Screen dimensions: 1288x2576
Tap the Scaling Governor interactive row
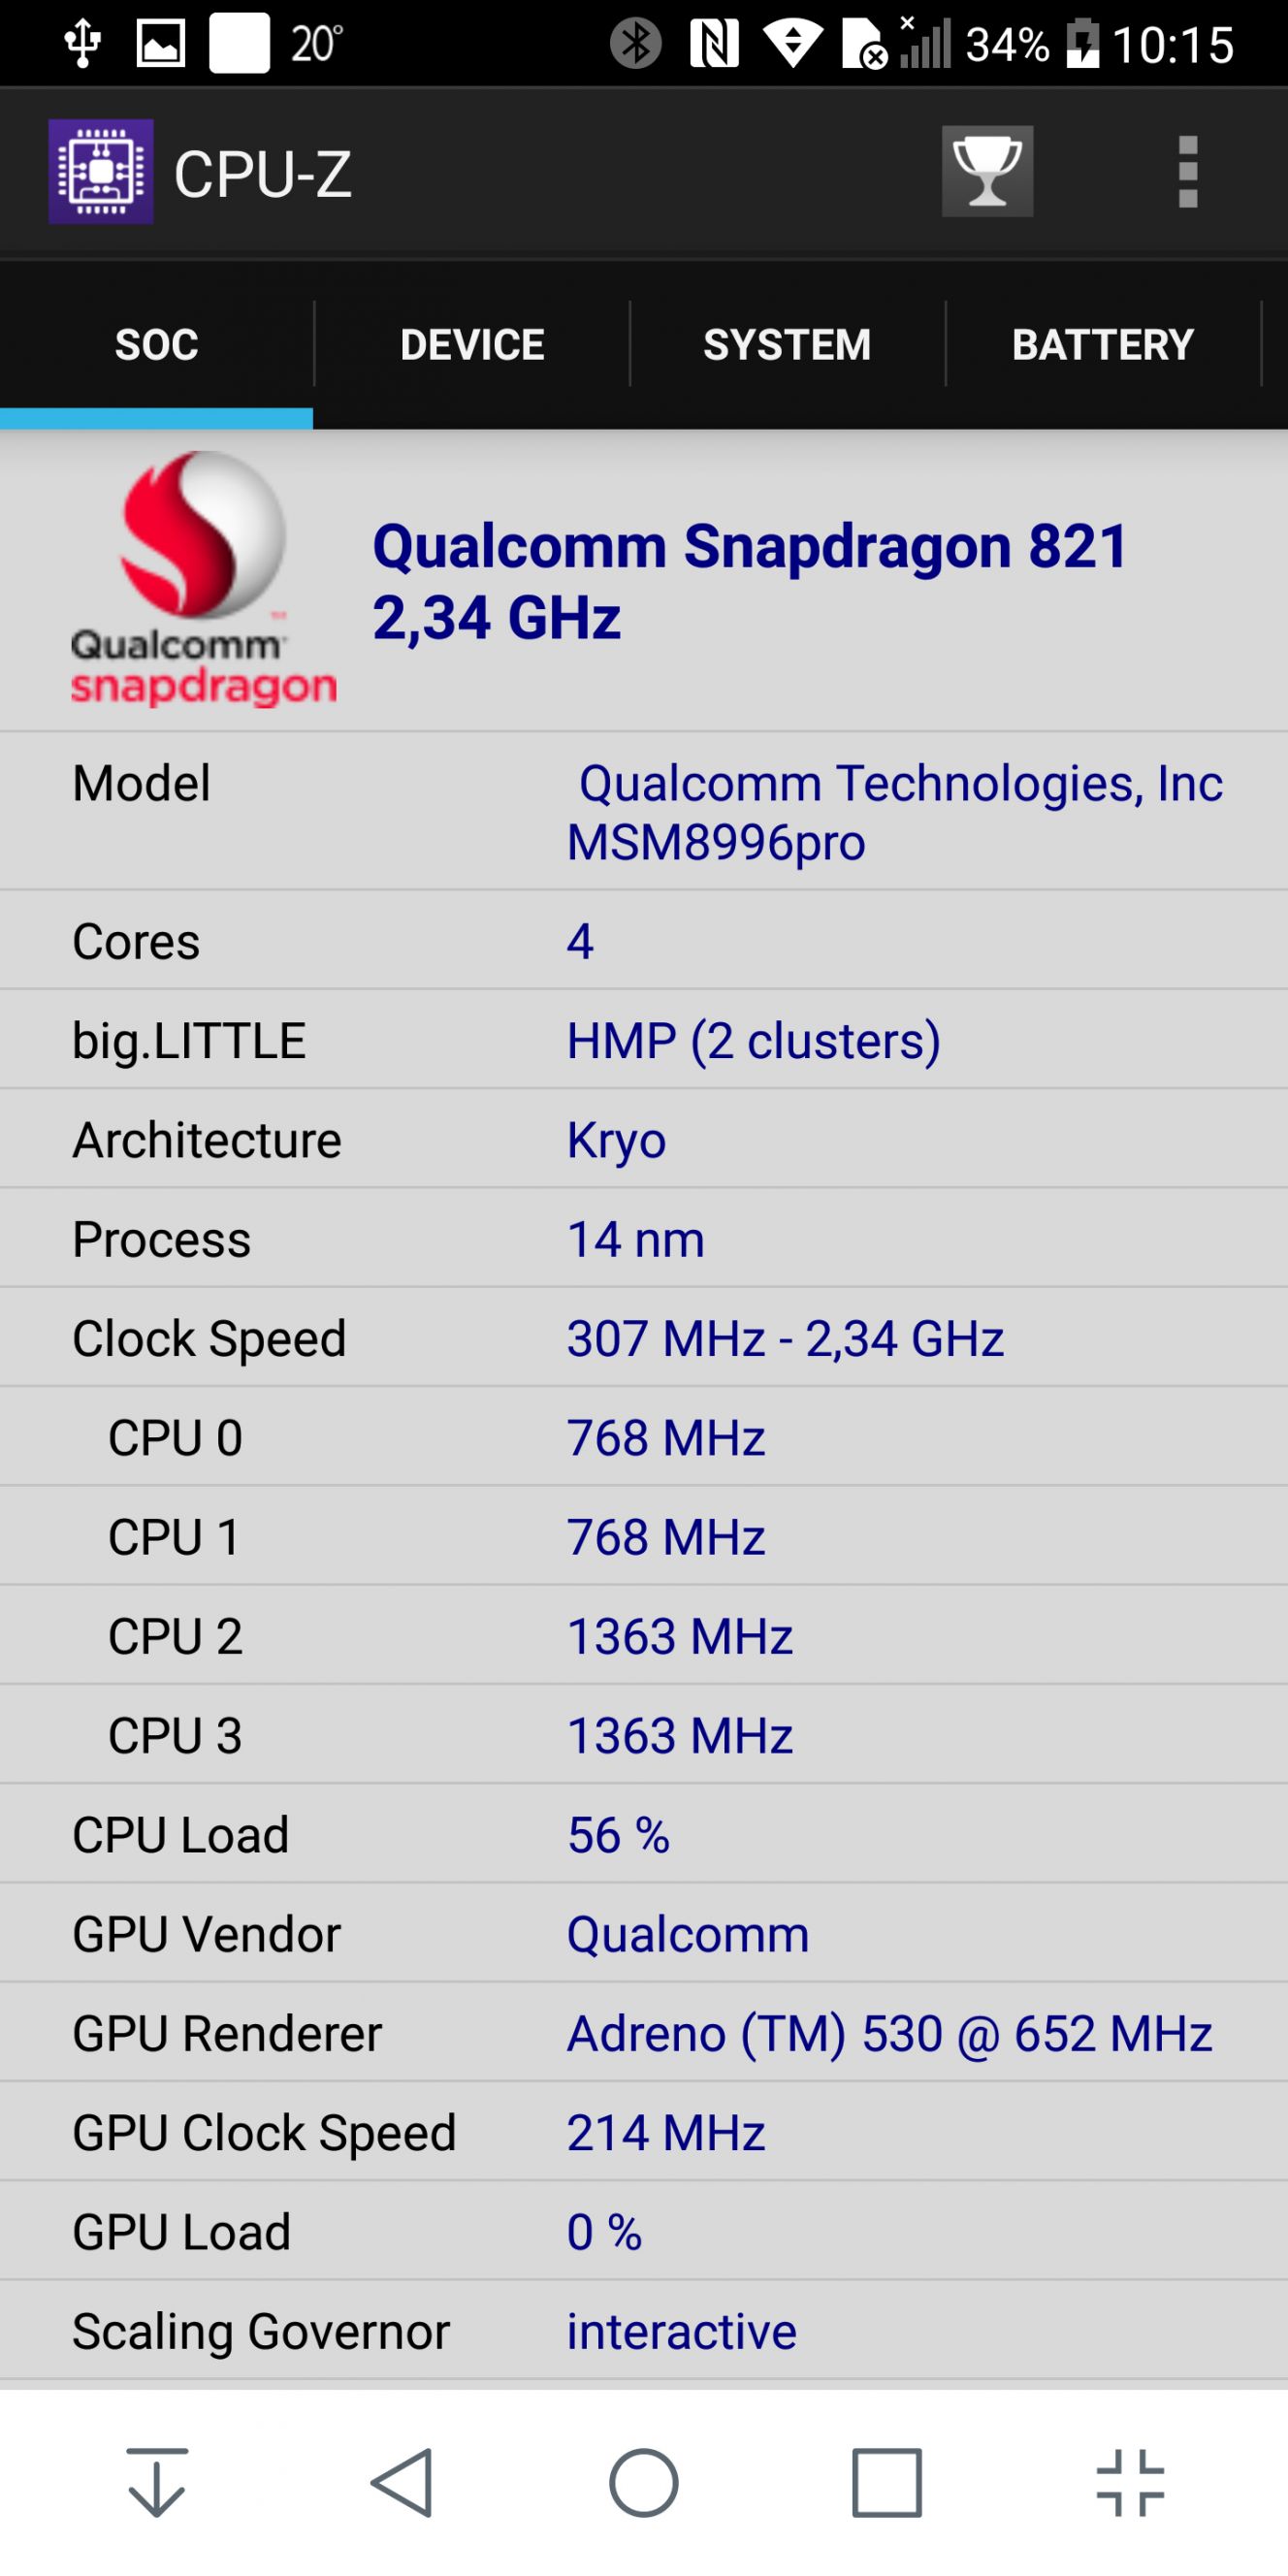tap(644, 2331)
